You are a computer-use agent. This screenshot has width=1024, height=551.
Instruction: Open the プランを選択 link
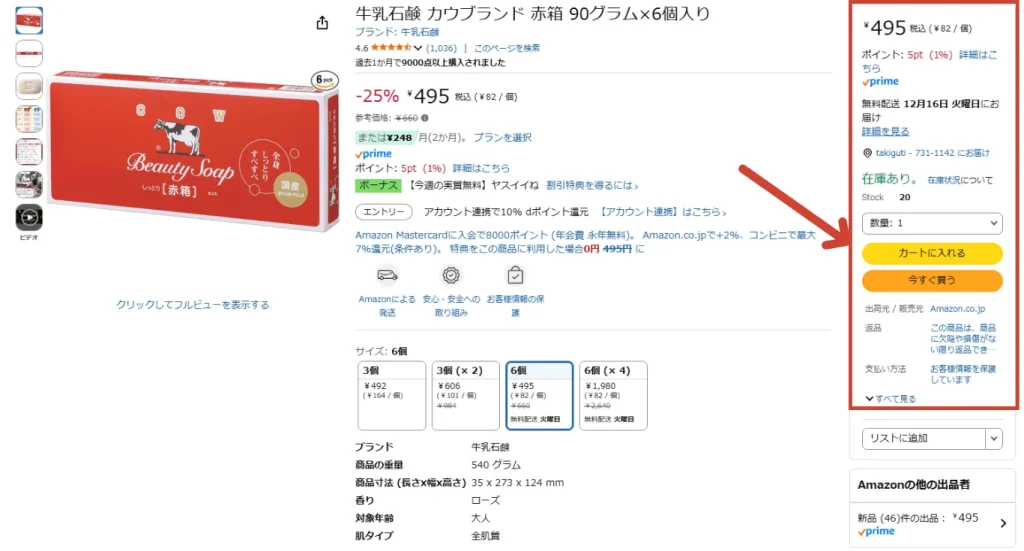click(x=502, y=138)
